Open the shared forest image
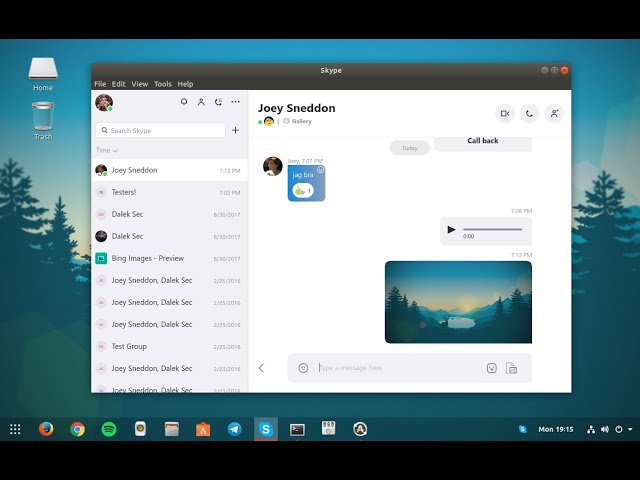This screenshot has height=480, width=640. pyautogui.click(x=458, y=302)
